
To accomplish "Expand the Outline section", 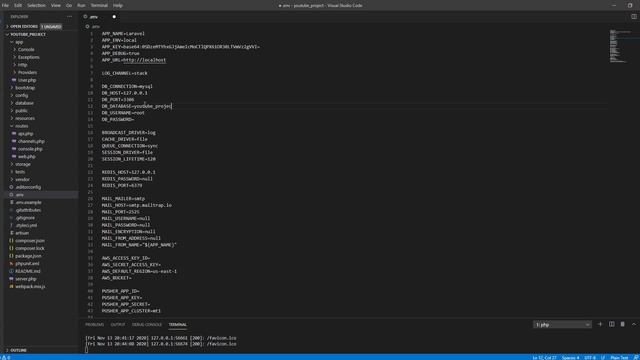I will coord(18,350).
